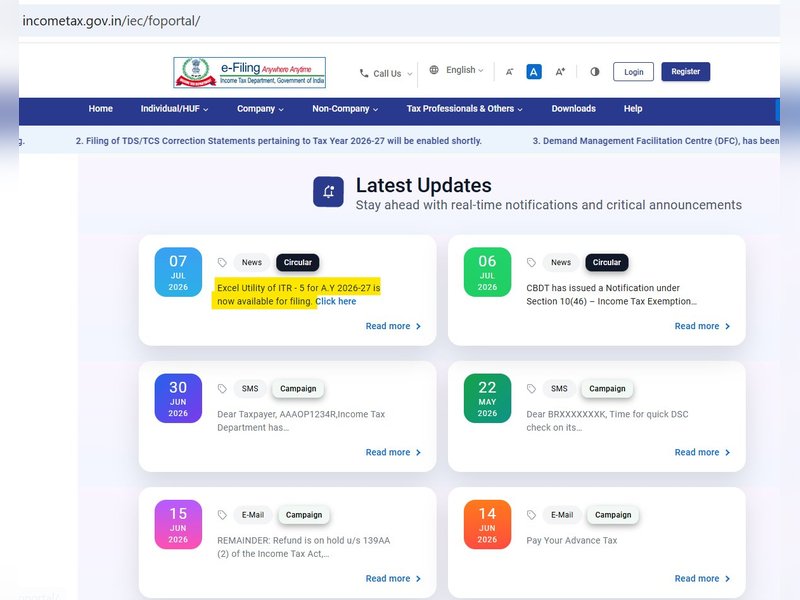Screen dimensions: 800x600
Task: Click the SMS tag on the 30 Jun card
Action: coord(250,389)
